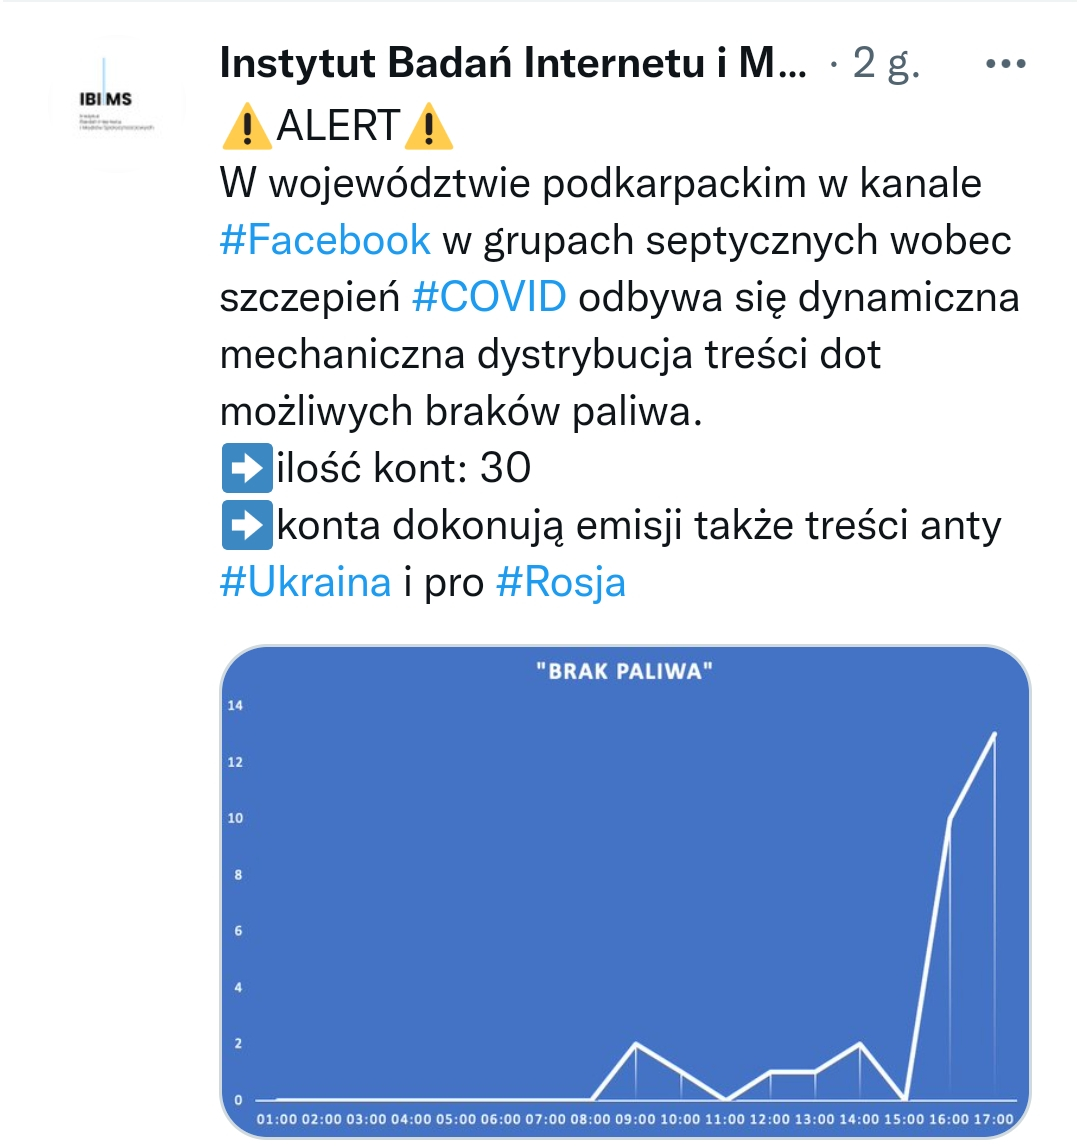The width and height of the screenshot is (1080, 1146).
Task: Open the "BRAK PALIWA" chart image
Action: click(x=624, y=890)
